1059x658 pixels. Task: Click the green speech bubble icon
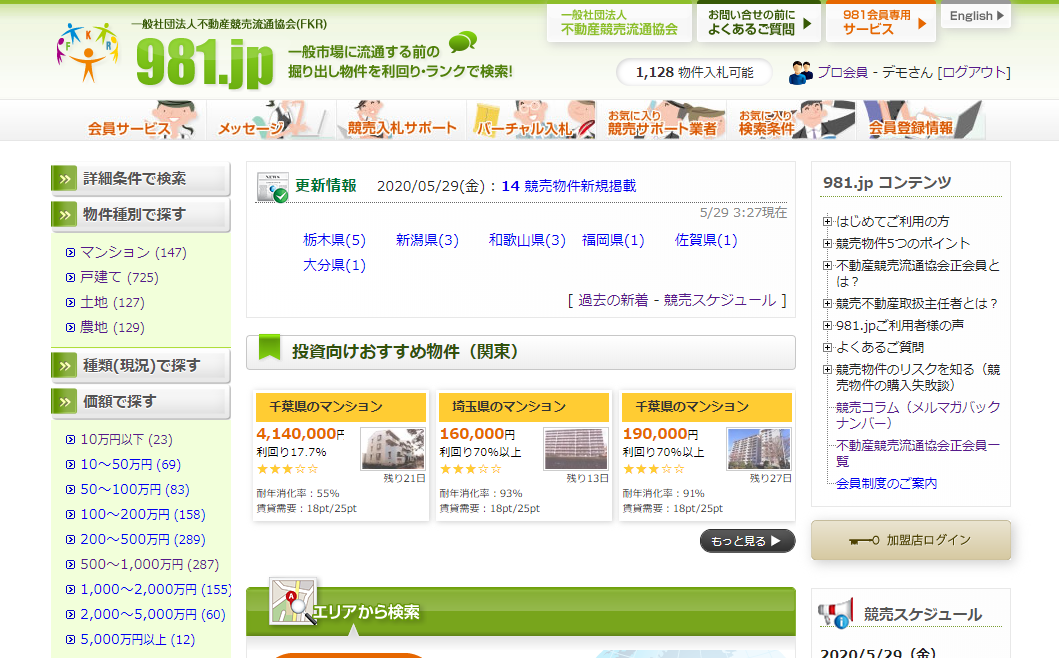click(x=463, y=42)
